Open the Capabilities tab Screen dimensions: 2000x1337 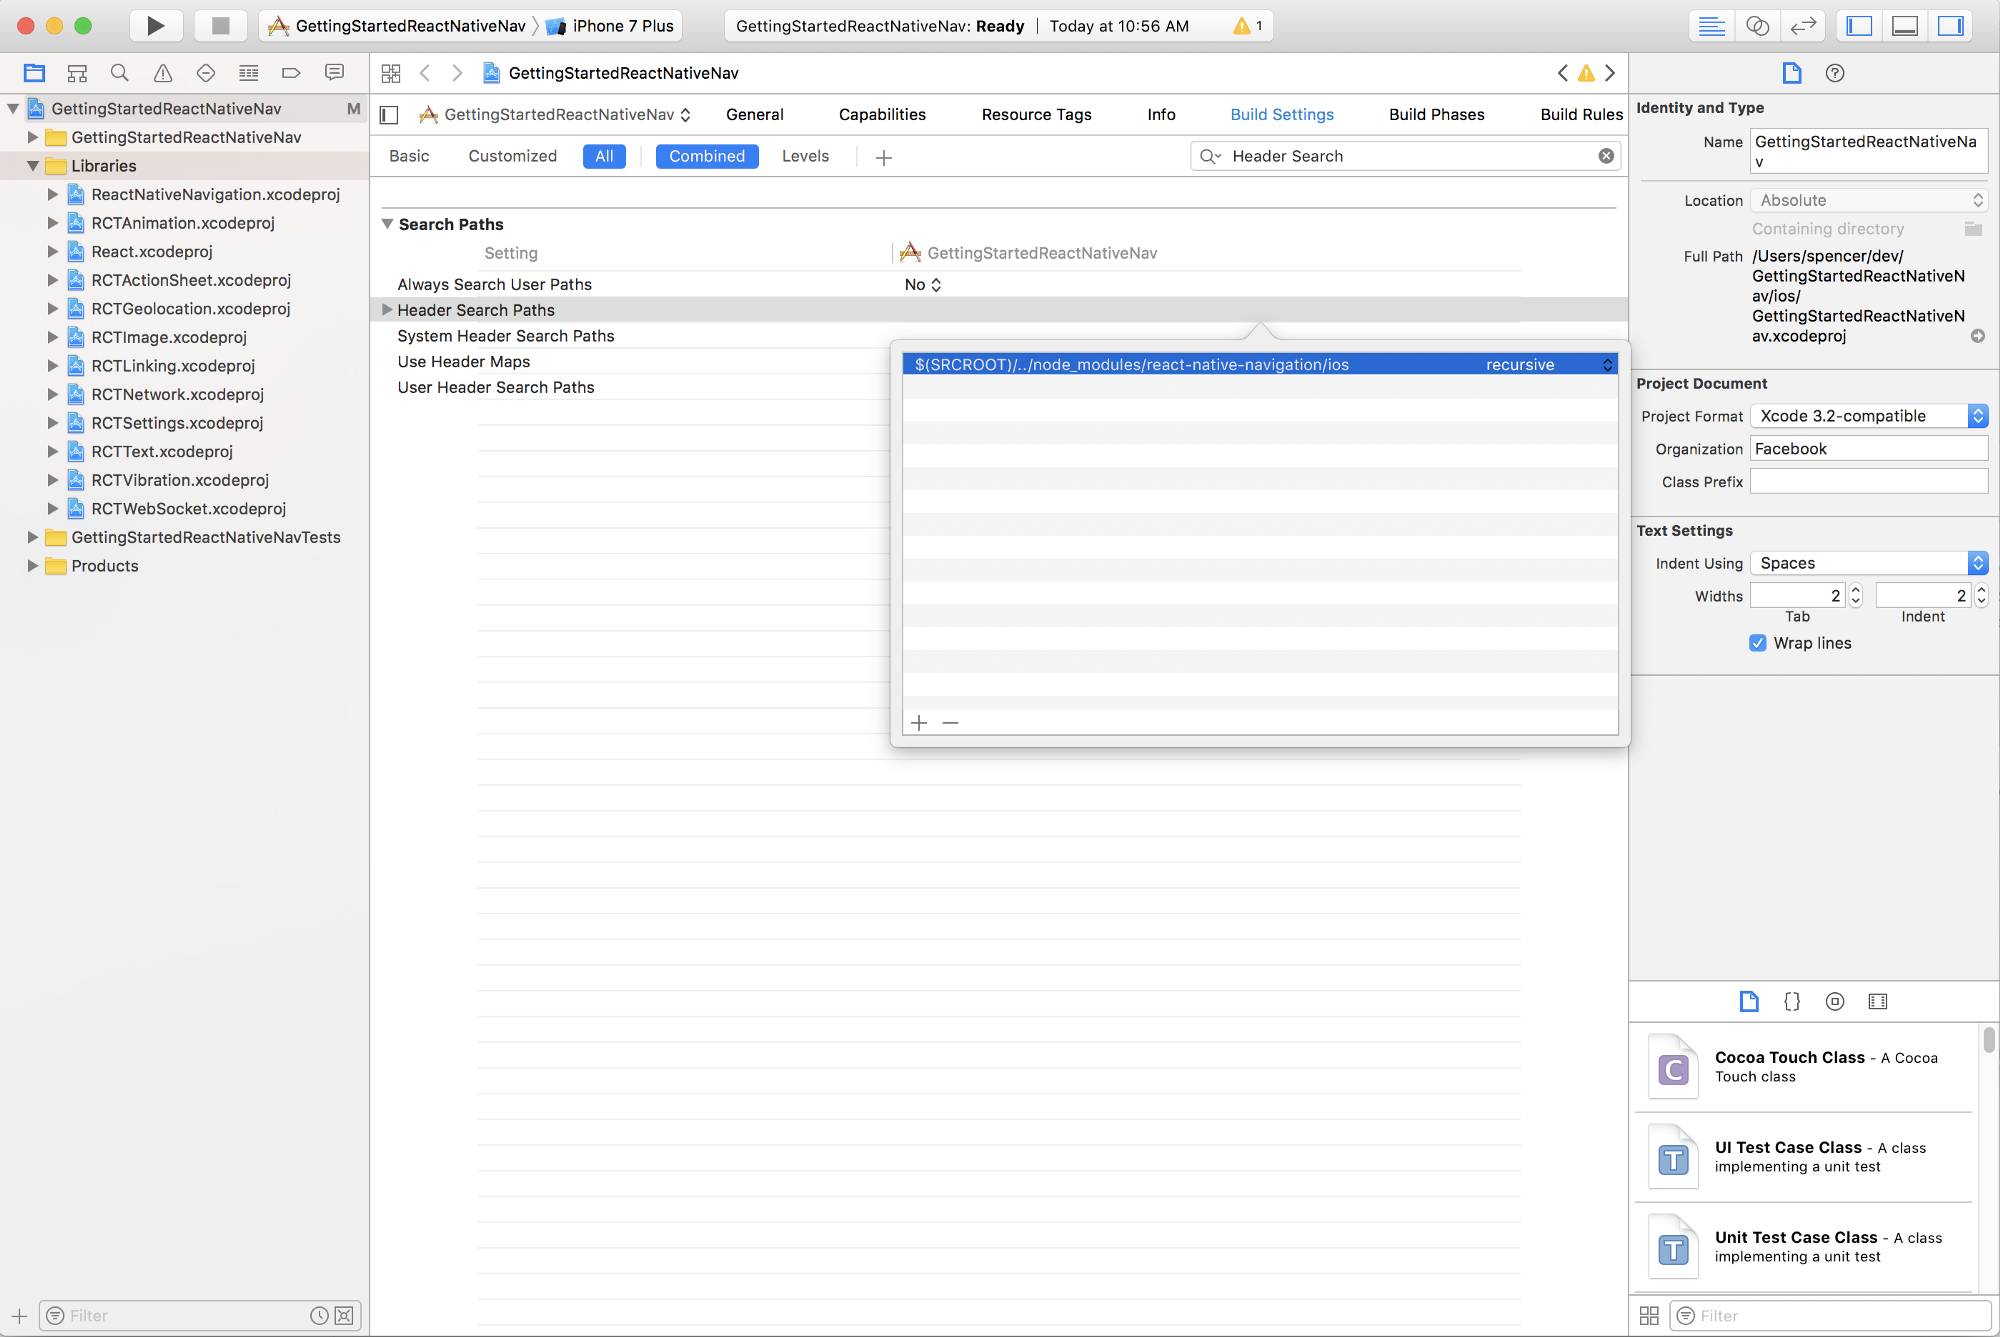point(882,115)
